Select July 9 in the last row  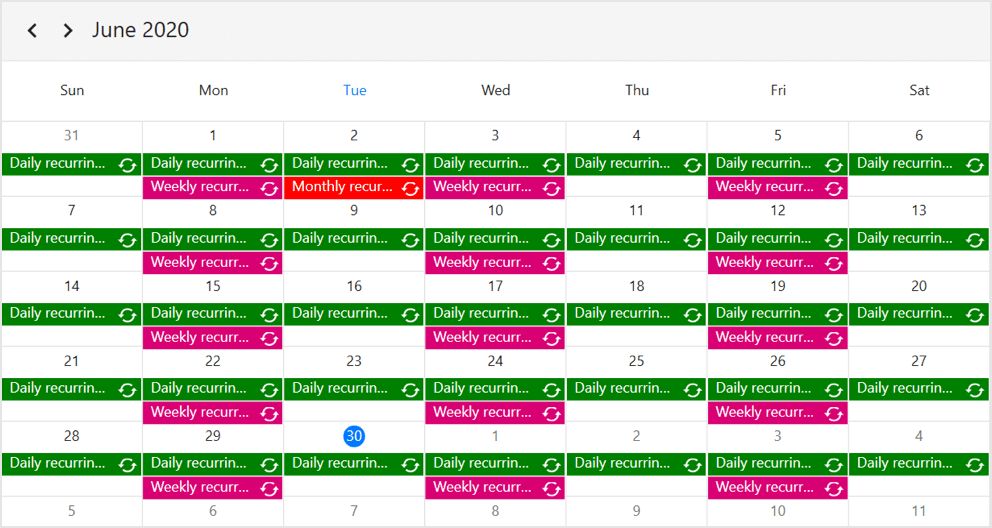[637, 511]
